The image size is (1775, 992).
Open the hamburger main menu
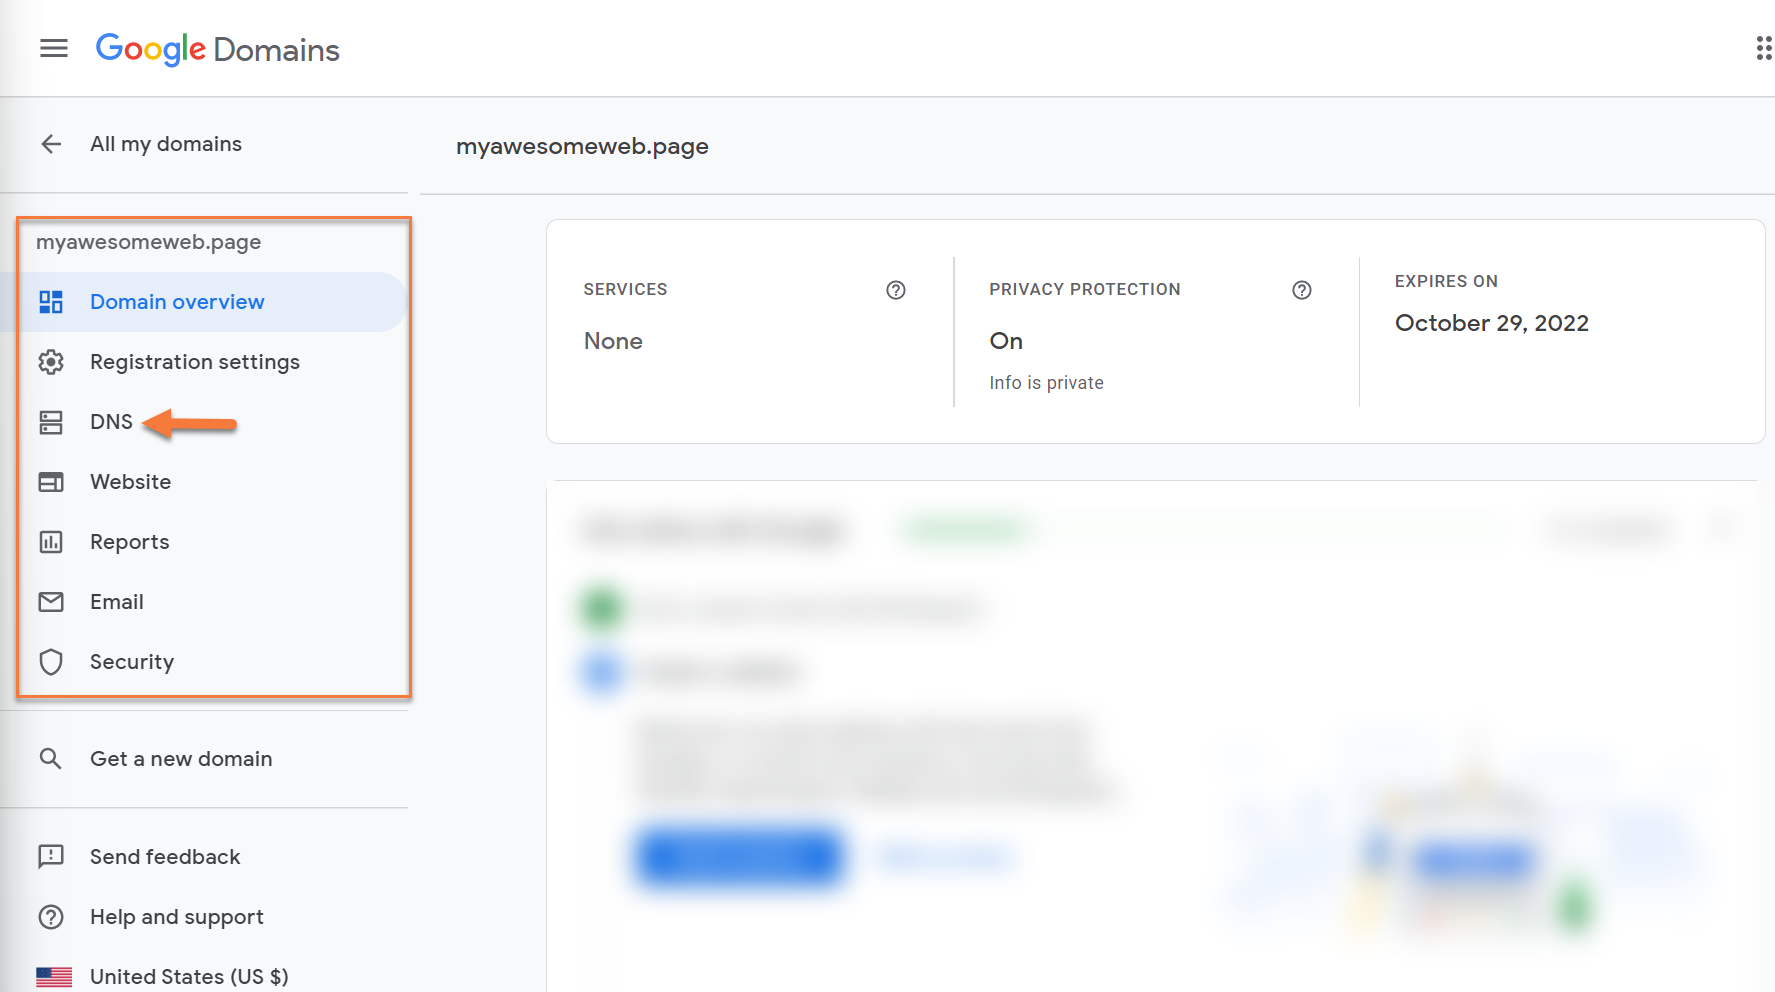[54, 48]
